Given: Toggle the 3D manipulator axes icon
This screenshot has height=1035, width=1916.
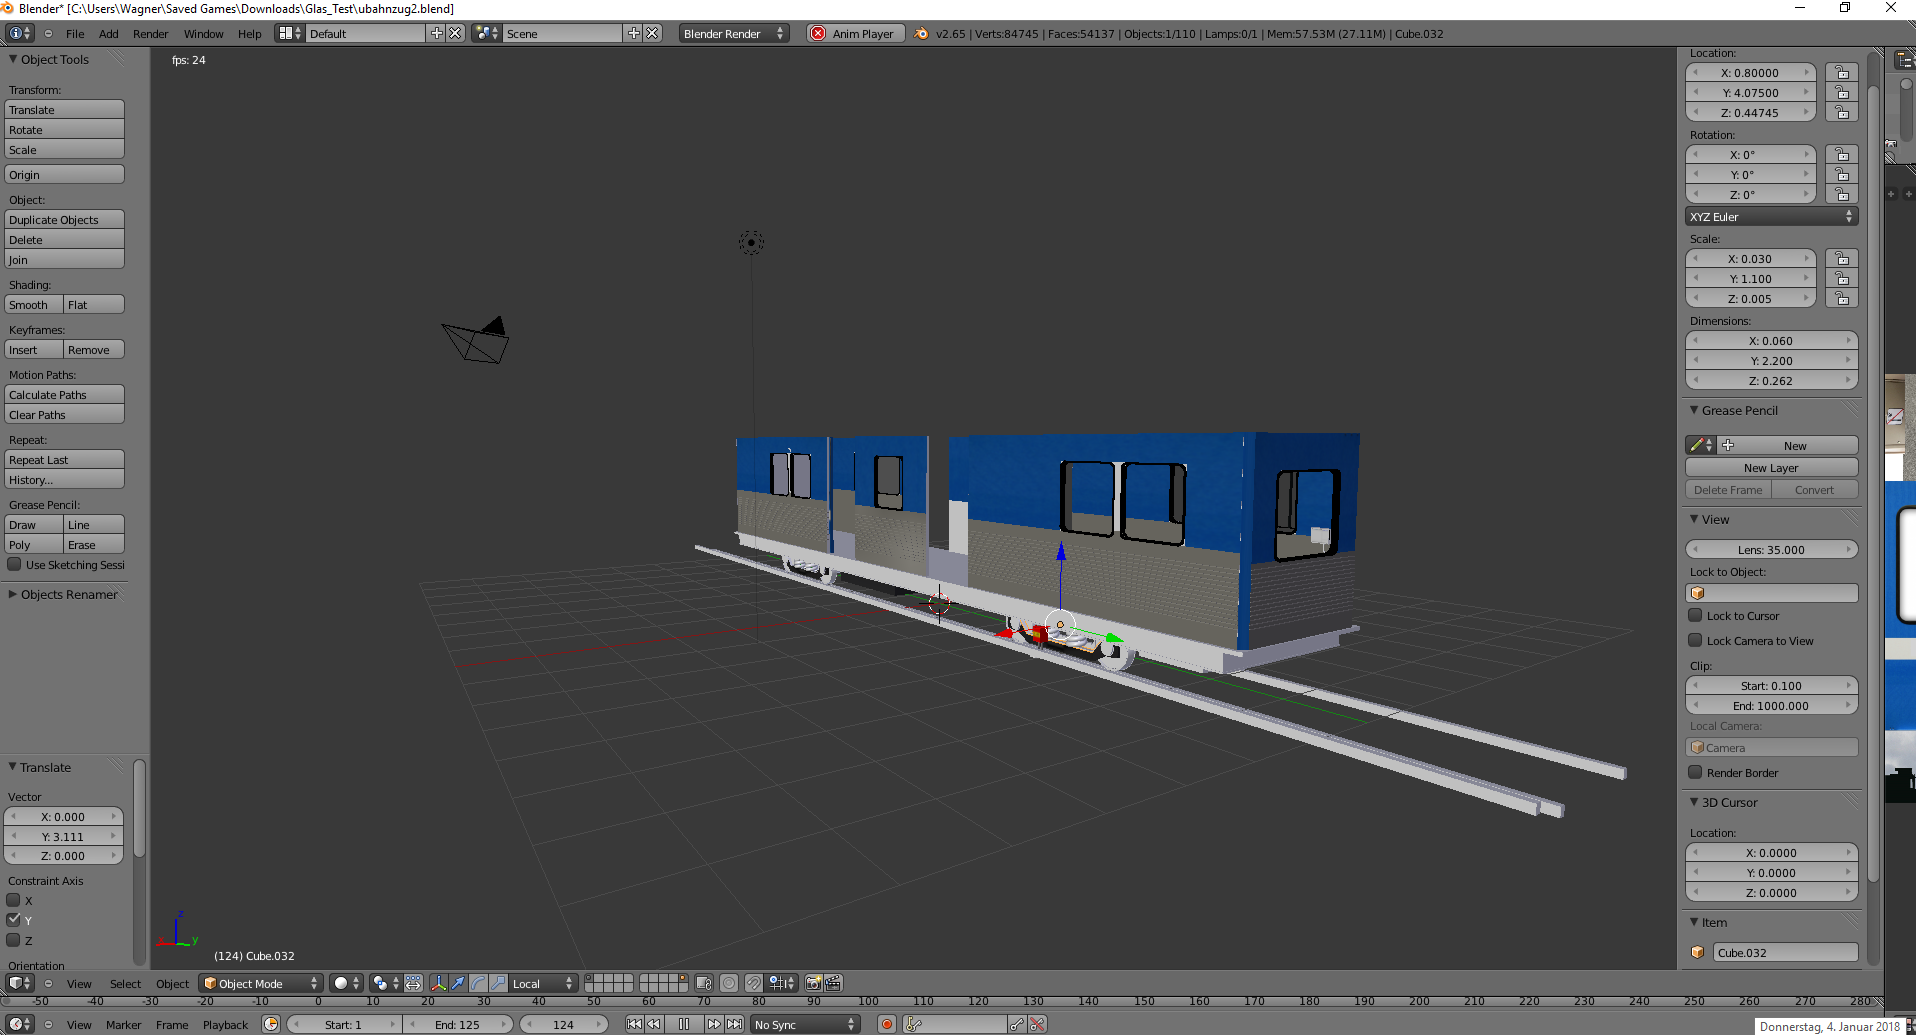Looking at the screenshot, I should [x=438, y=984].
